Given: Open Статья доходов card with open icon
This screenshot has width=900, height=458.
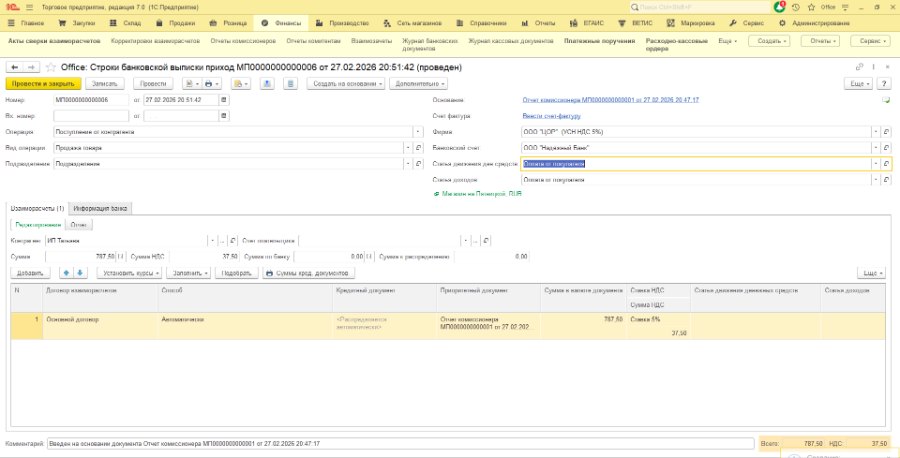Looking at the screenshot, I should [887, 180].
